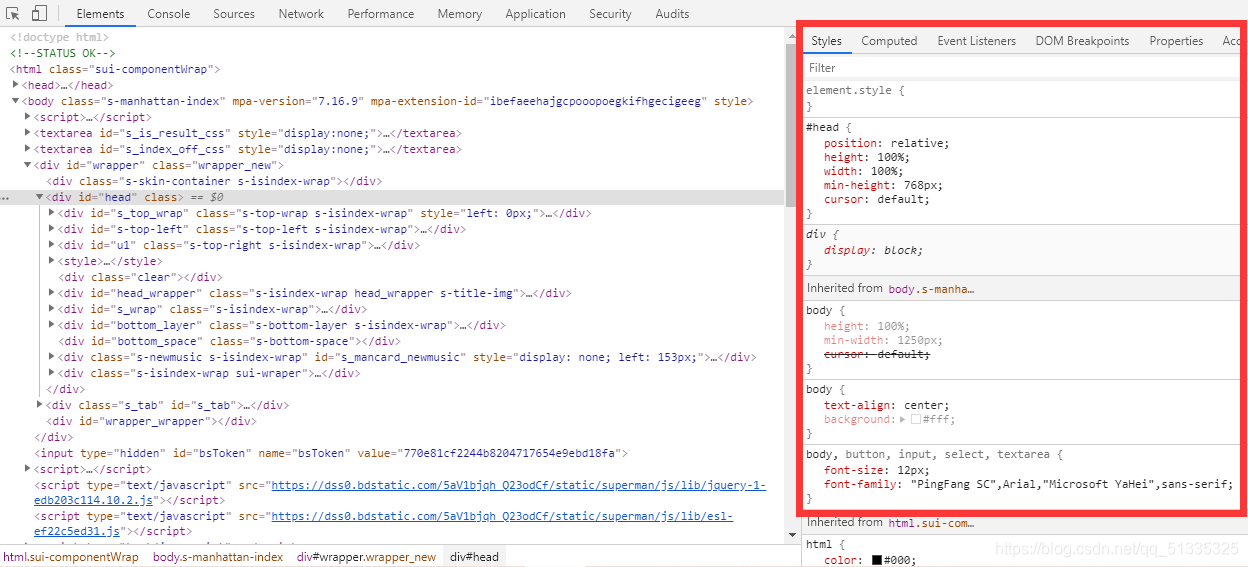
Task: Switch to the Performance tab
Action: 381,14
